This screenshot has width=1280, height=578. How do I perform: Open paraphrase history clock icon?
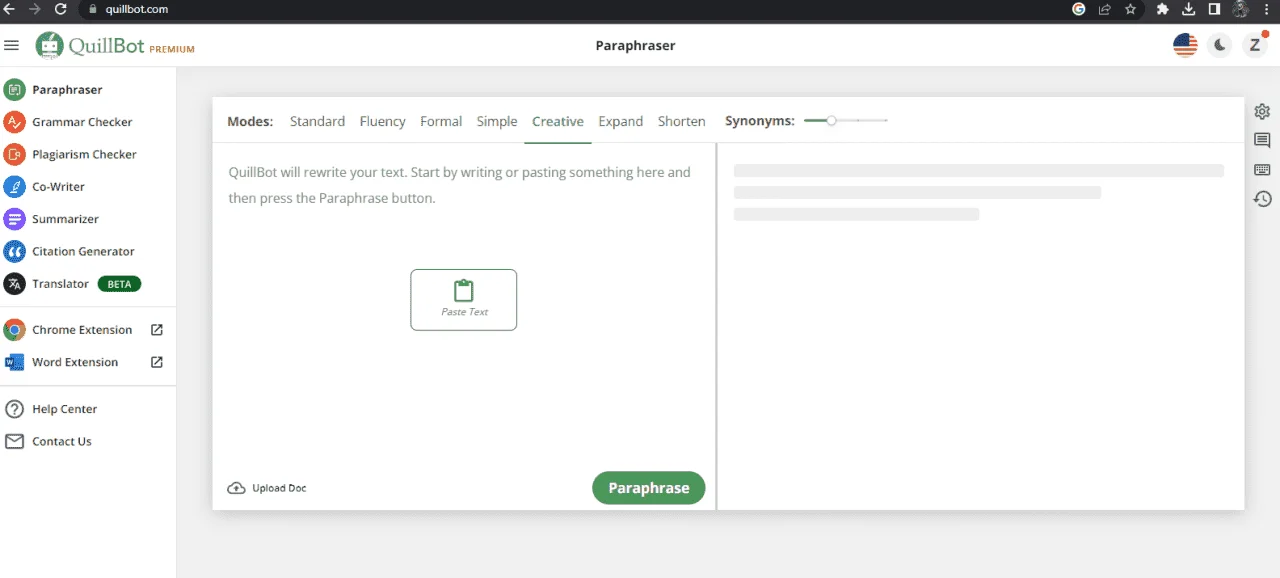point(1263,199)
